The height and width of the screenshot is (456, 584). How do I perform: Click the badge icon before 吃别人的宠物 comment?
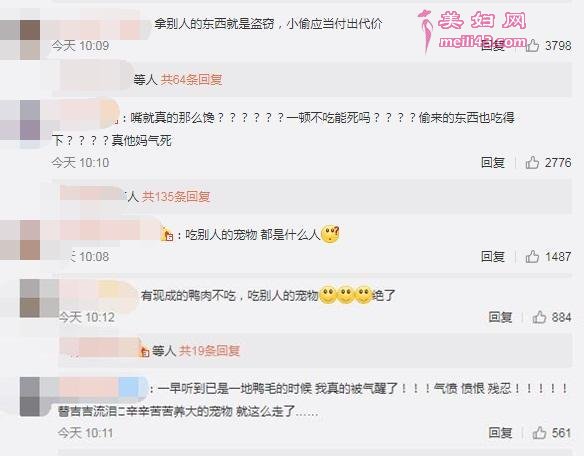point(168,234)
